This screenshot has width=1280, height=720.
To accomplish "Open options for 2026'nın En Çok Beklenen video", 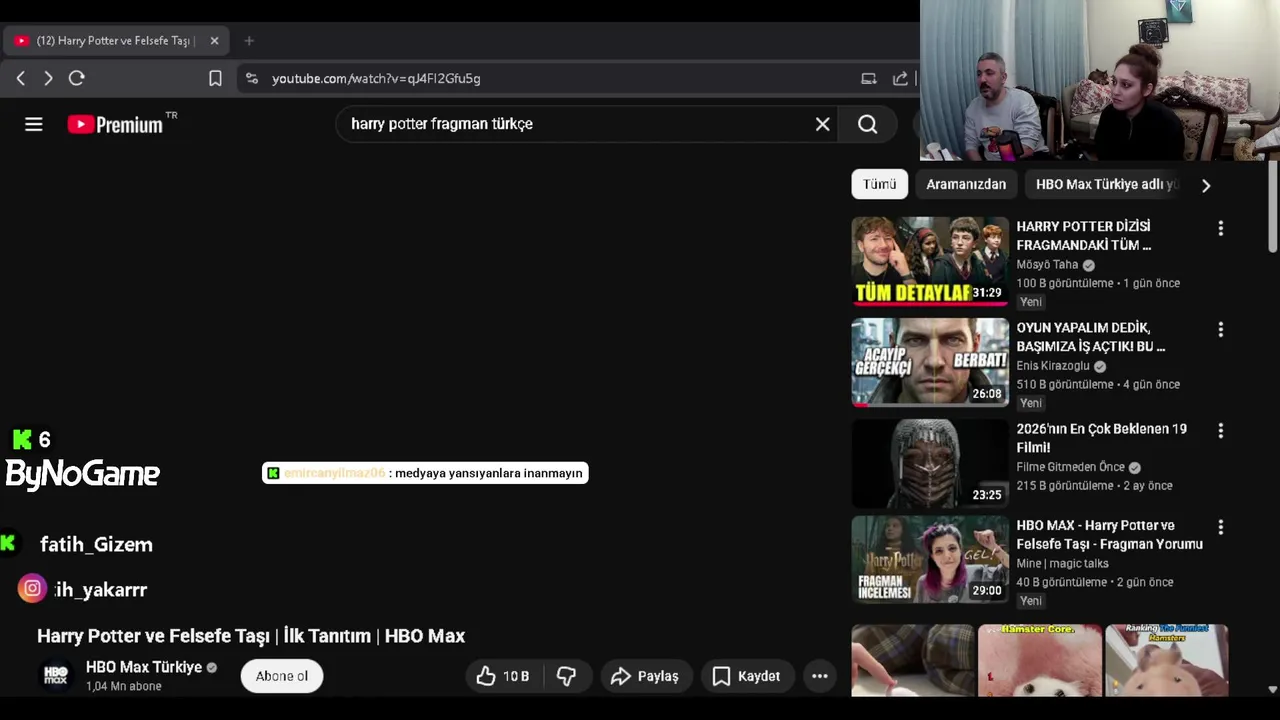I will tap(1220, 431).
